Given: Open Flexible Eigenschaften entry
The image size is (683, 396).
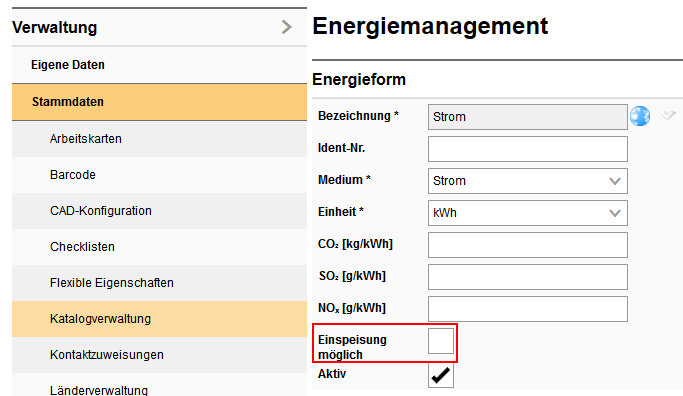Looking at the screenshot, I should [159, 283].
